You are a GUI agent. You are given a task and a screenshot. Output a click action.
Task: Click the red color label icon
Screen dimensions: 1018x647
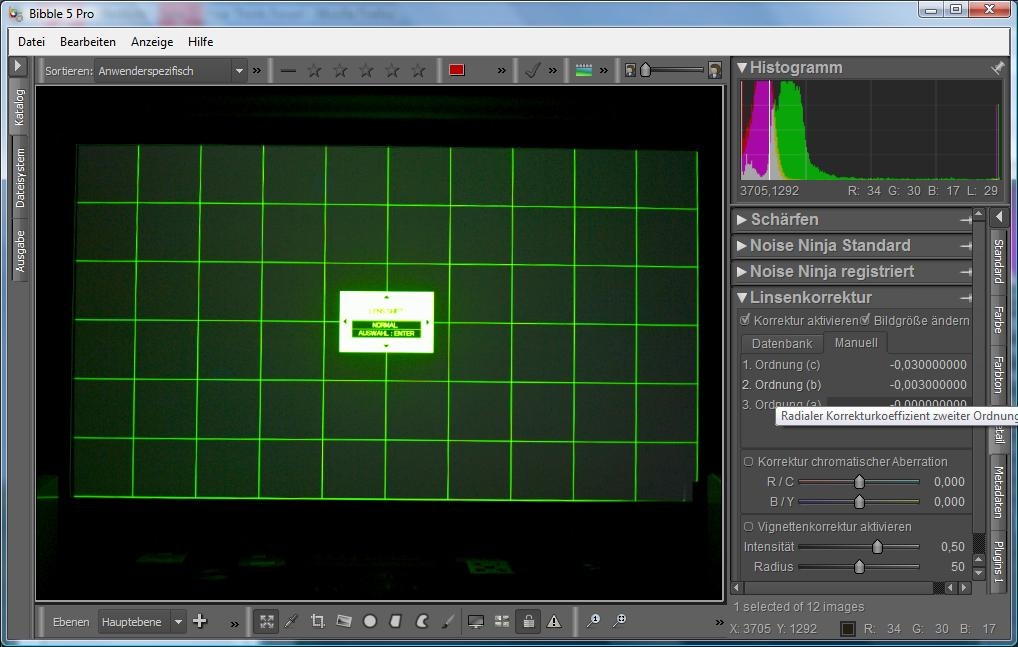457,70
